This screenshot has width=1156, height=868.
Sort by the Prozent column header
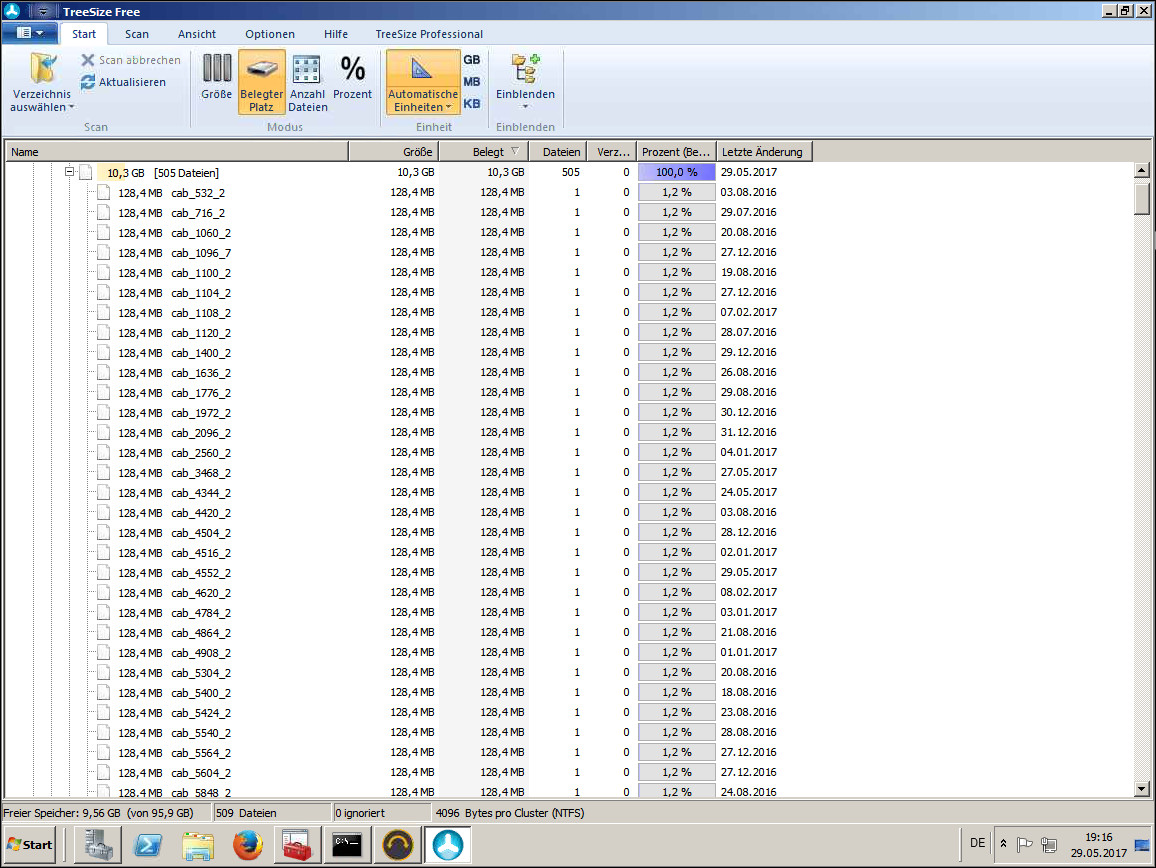pos(676,152)
